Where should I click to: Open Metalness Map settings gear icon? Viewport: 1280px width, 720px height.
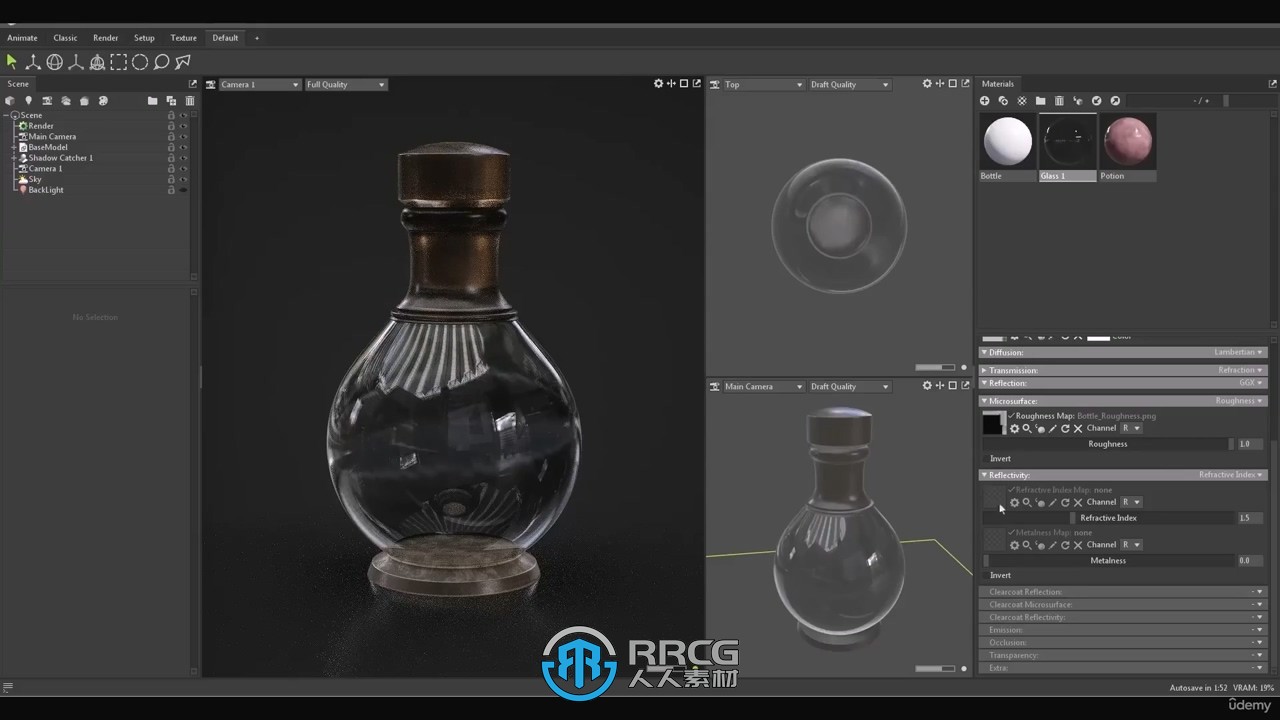pos(1014,545)
